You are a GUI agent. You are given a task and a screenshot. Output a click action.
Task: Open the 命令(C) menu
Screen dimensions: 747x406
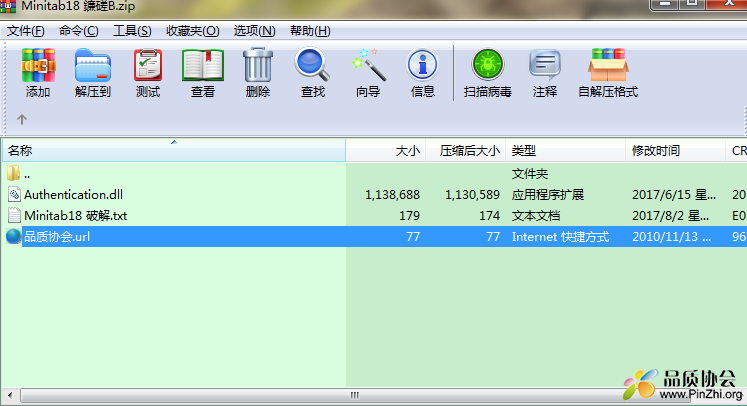coord(79,31)
